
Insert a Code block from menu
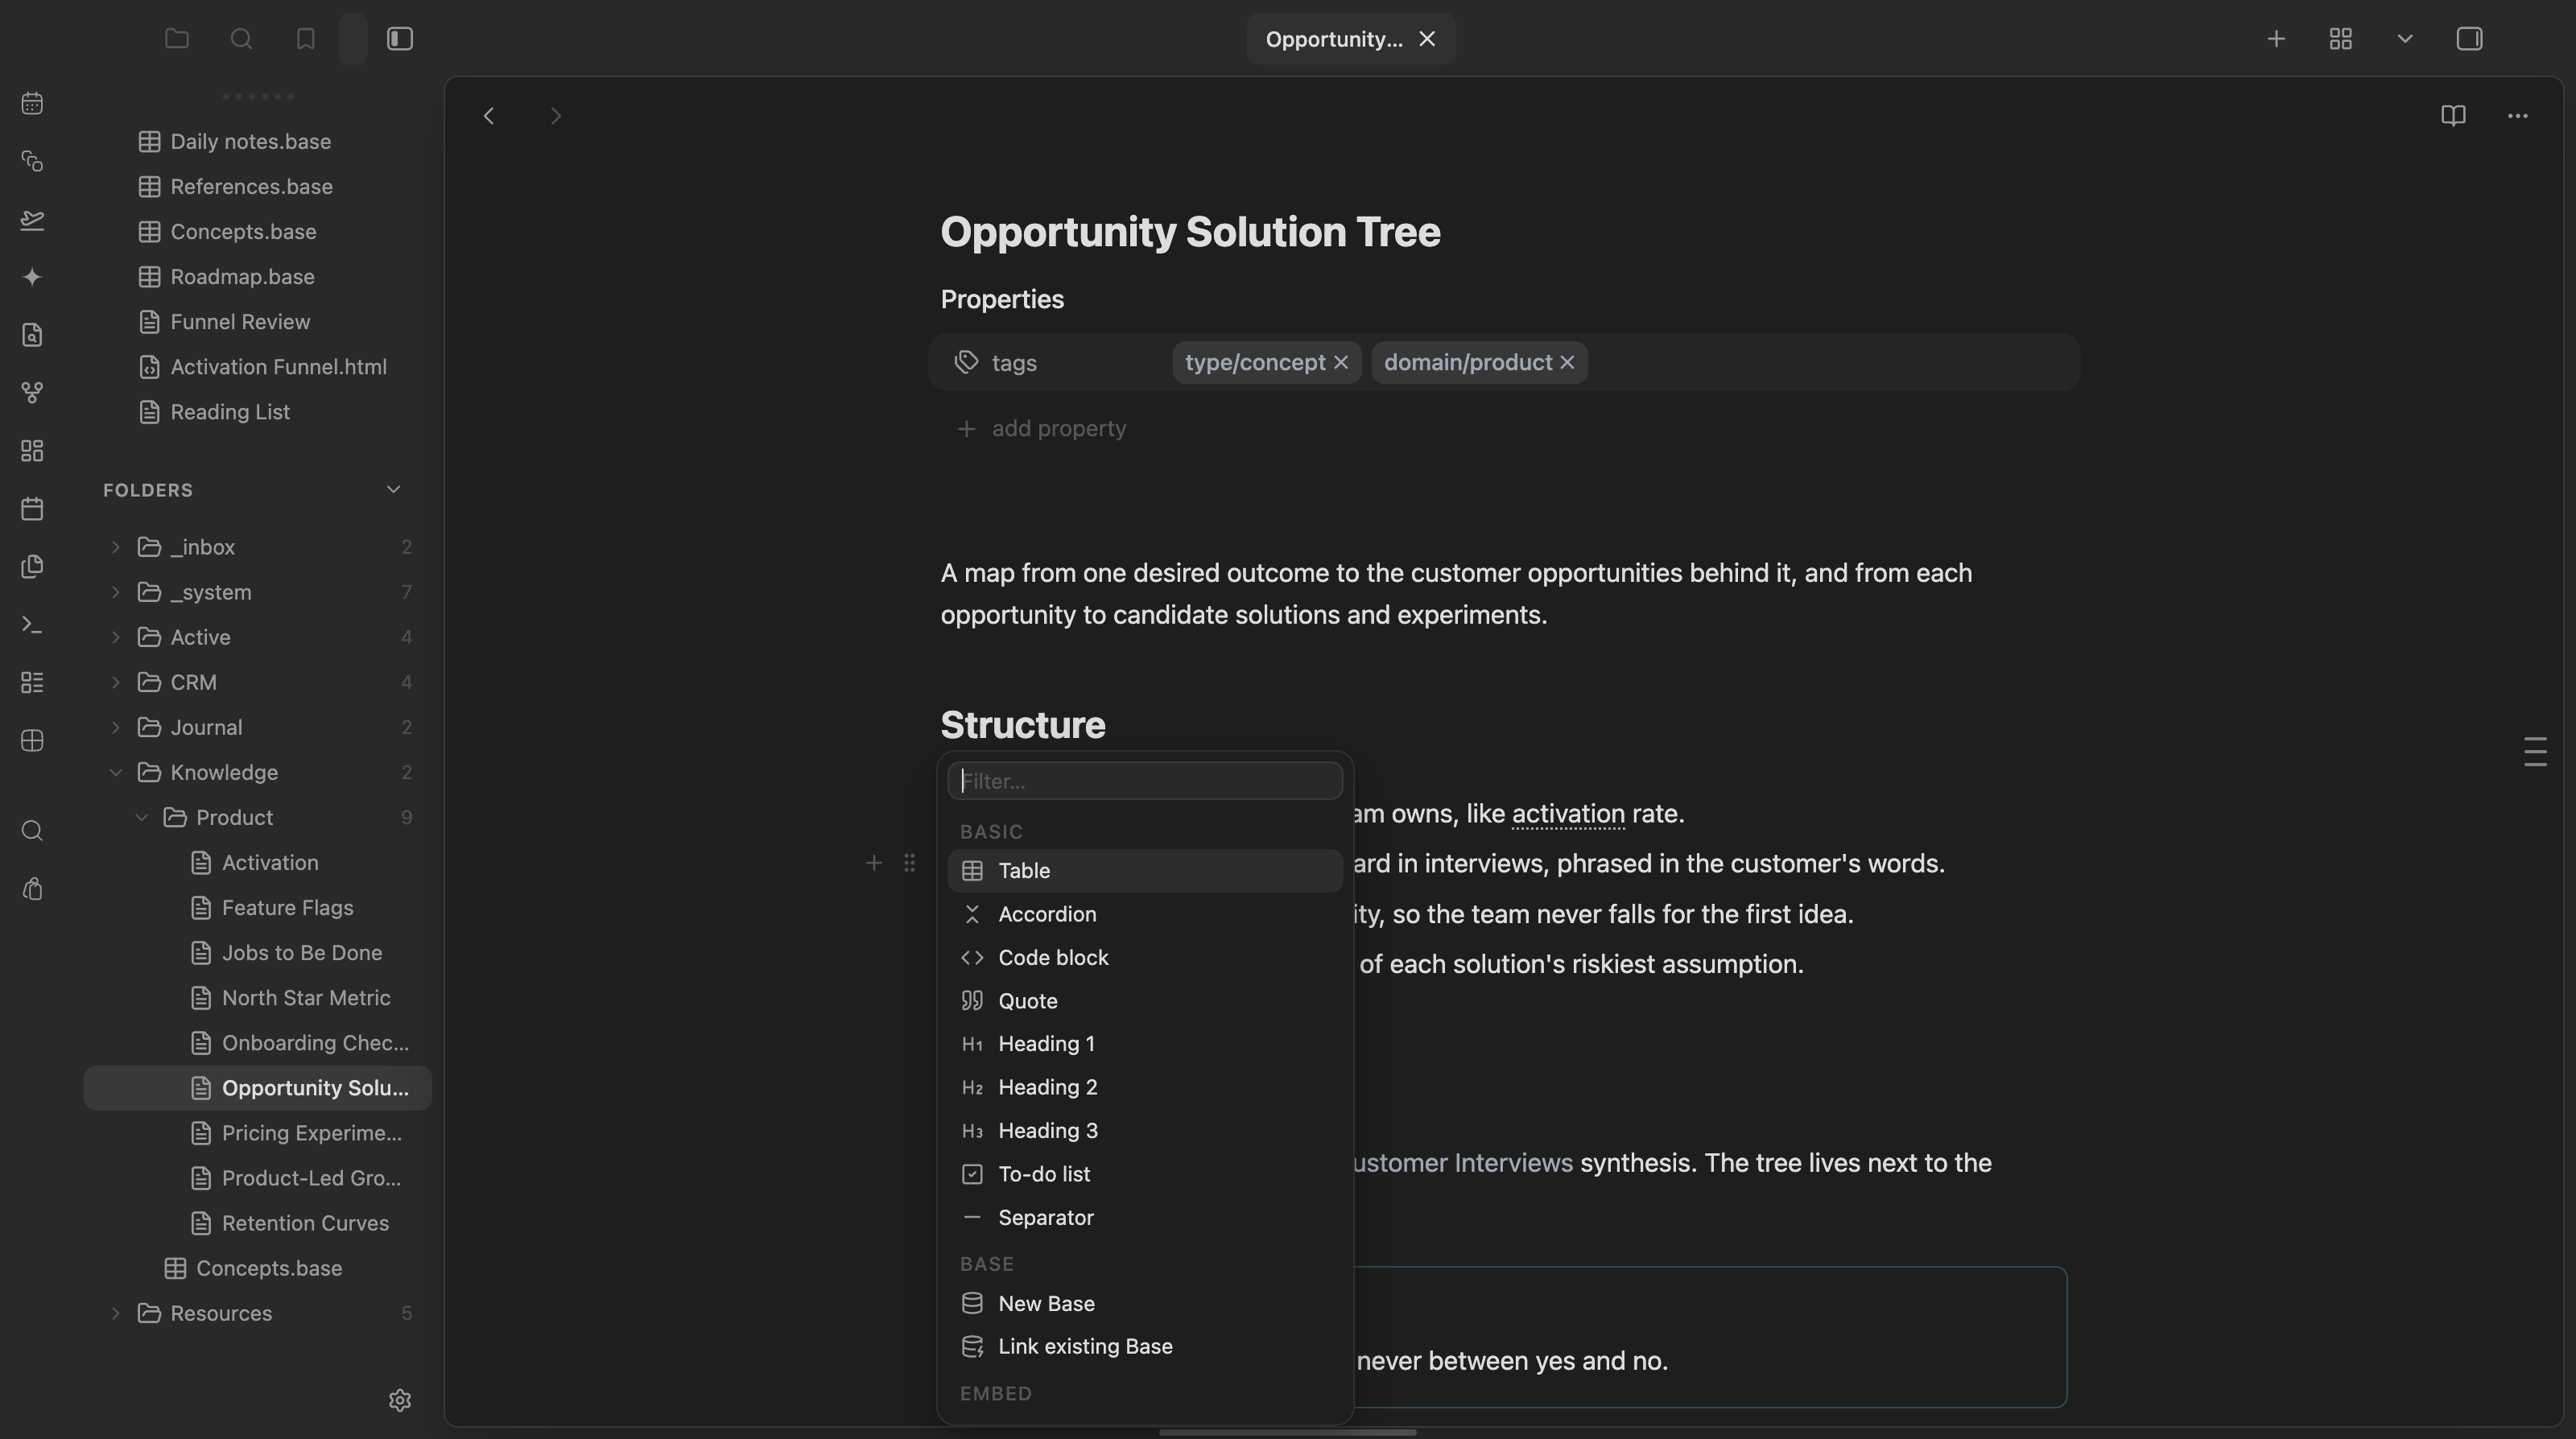1144,958
